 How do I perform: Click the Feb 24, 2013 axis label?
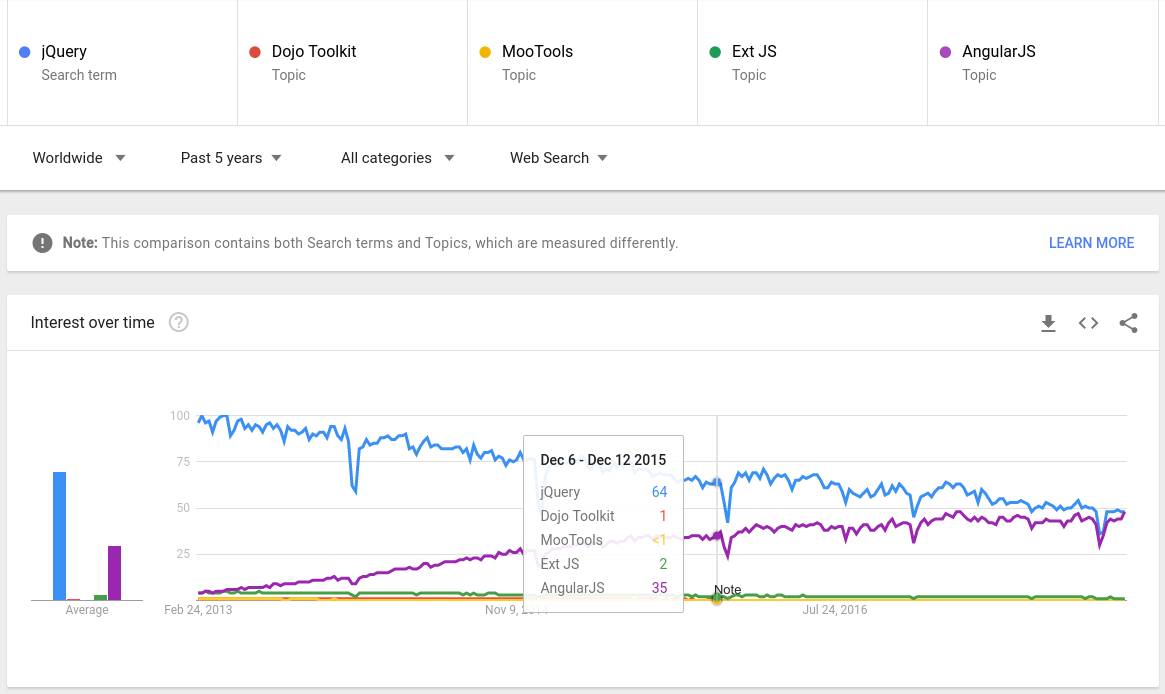(x=198, y=610)
